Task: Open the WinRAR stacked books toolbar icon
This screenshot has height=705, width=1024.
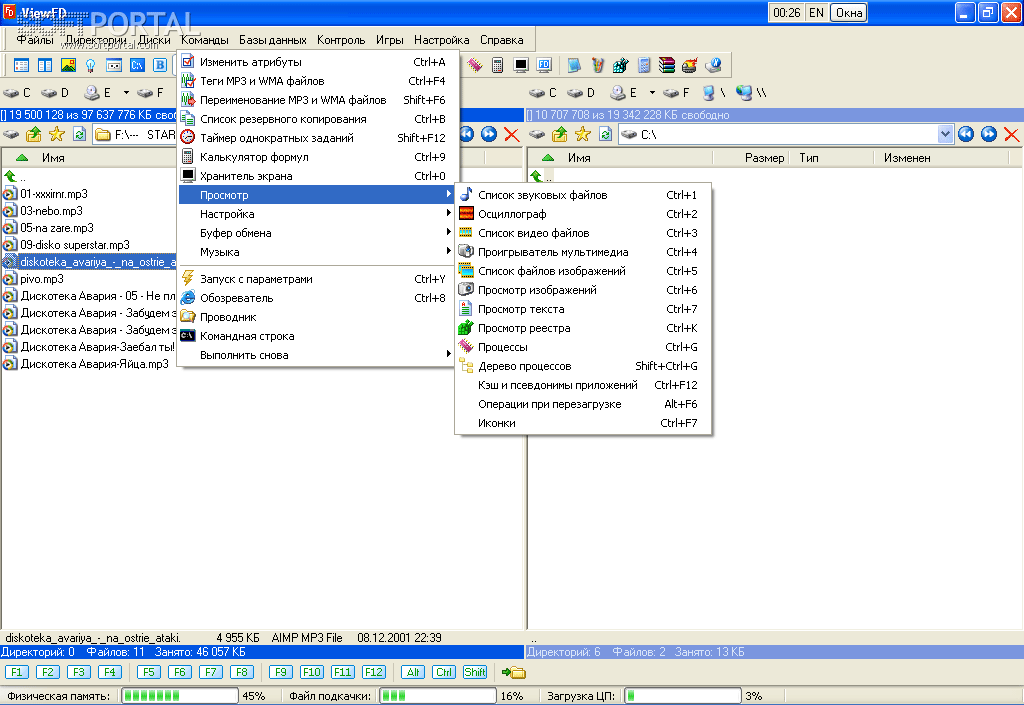Action: point(667,65)
